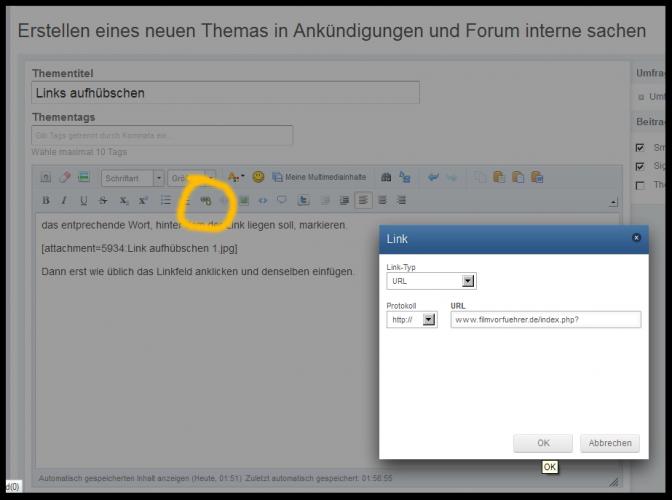Viewport: 672px width, 500px height.
Task: Open the Link-Typ URL dropdown
Action: click(431, 282)
